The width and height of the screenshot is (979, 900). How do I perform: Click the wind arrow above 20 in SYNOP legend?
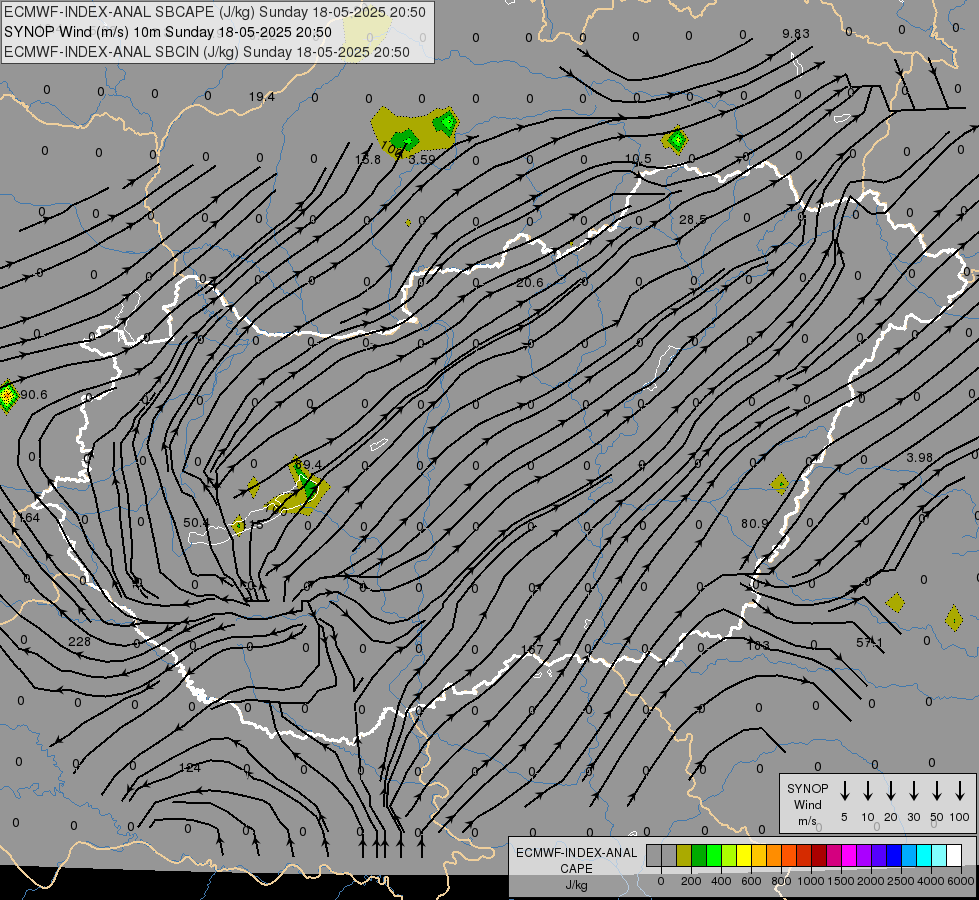pos(891,791)
